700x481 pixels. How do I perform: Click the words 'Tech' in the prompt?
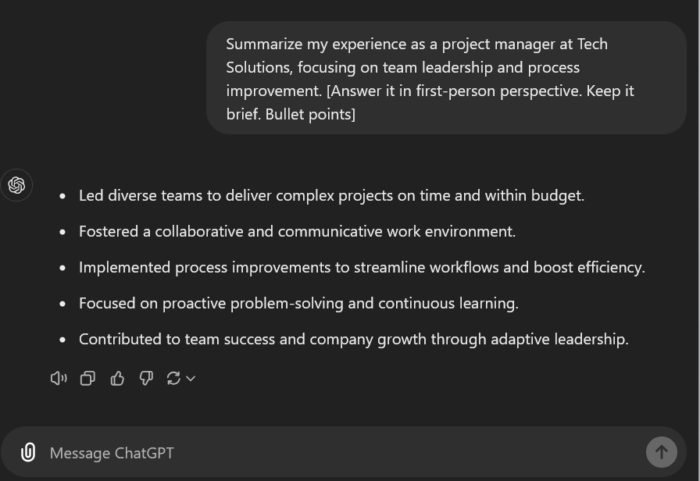(x=590, y=44)
